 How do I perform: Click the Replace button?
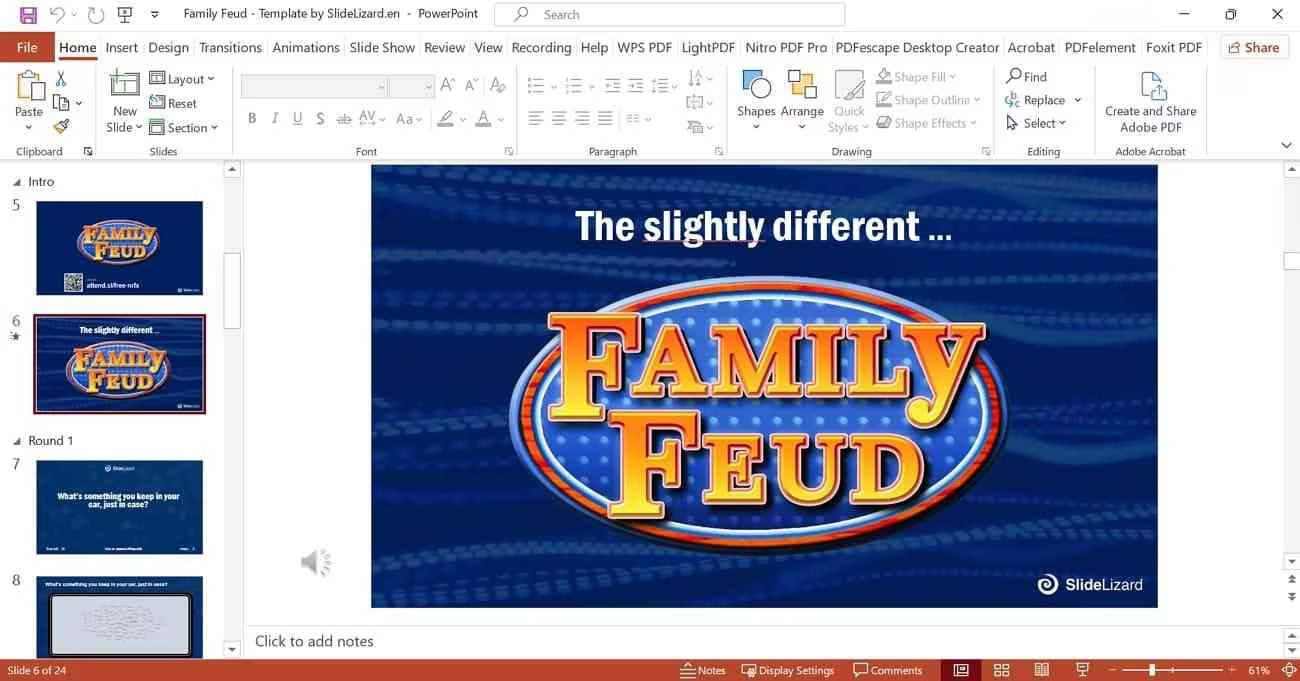click(1036, 100)
